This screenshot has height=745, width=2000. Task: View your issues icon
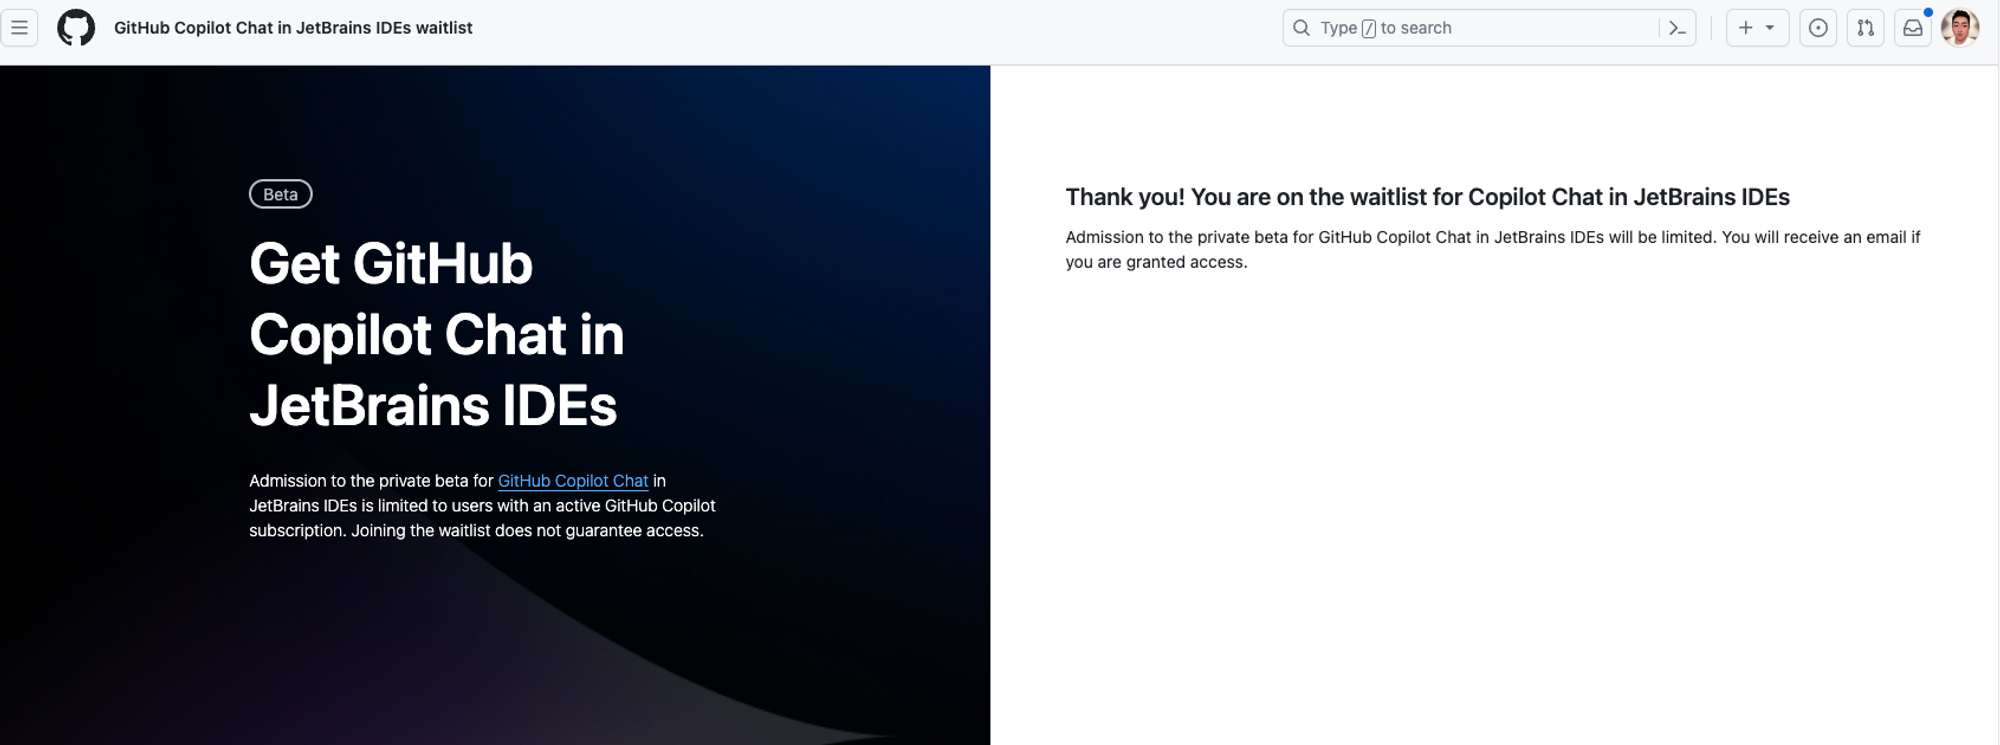(x=1818, y=28)
